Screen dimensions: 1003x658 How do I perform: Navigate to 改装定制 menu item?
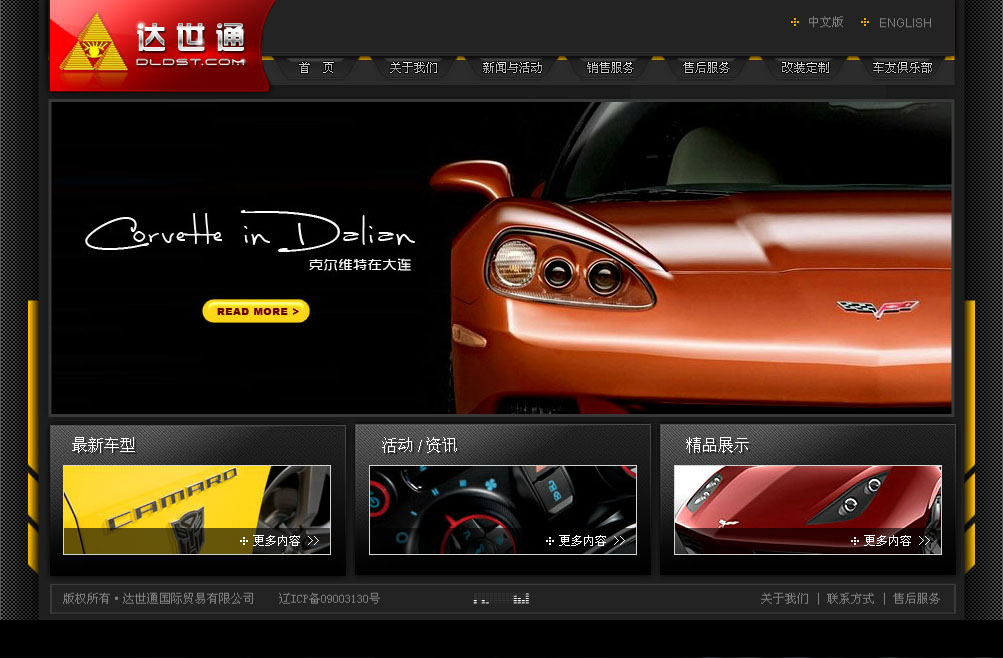point(805,68)
